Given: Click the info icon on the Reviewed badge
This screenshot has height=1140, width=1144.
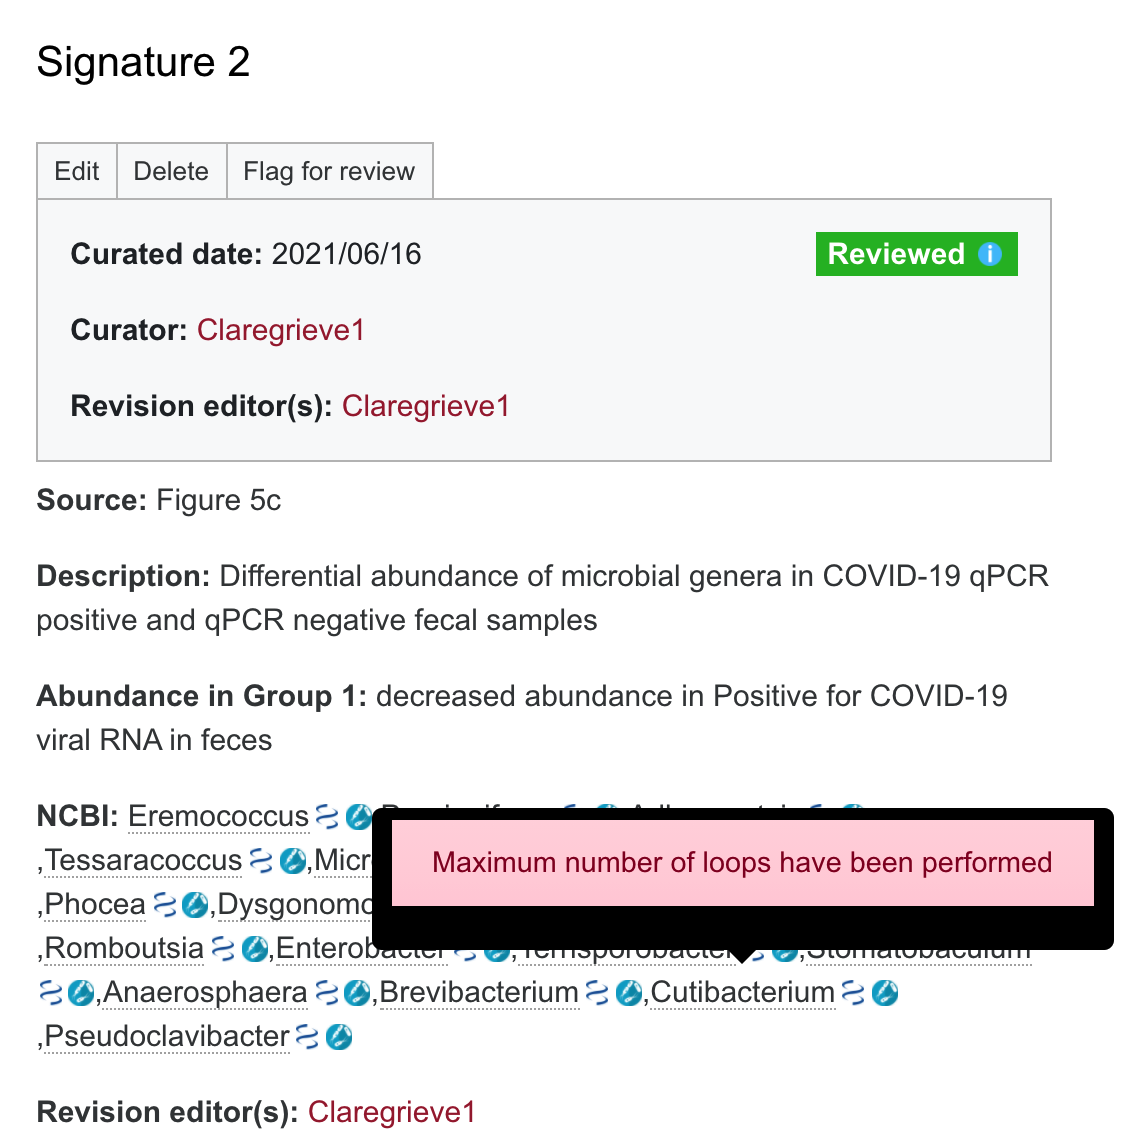Looking at the screenshot, I should click(990, 254).
